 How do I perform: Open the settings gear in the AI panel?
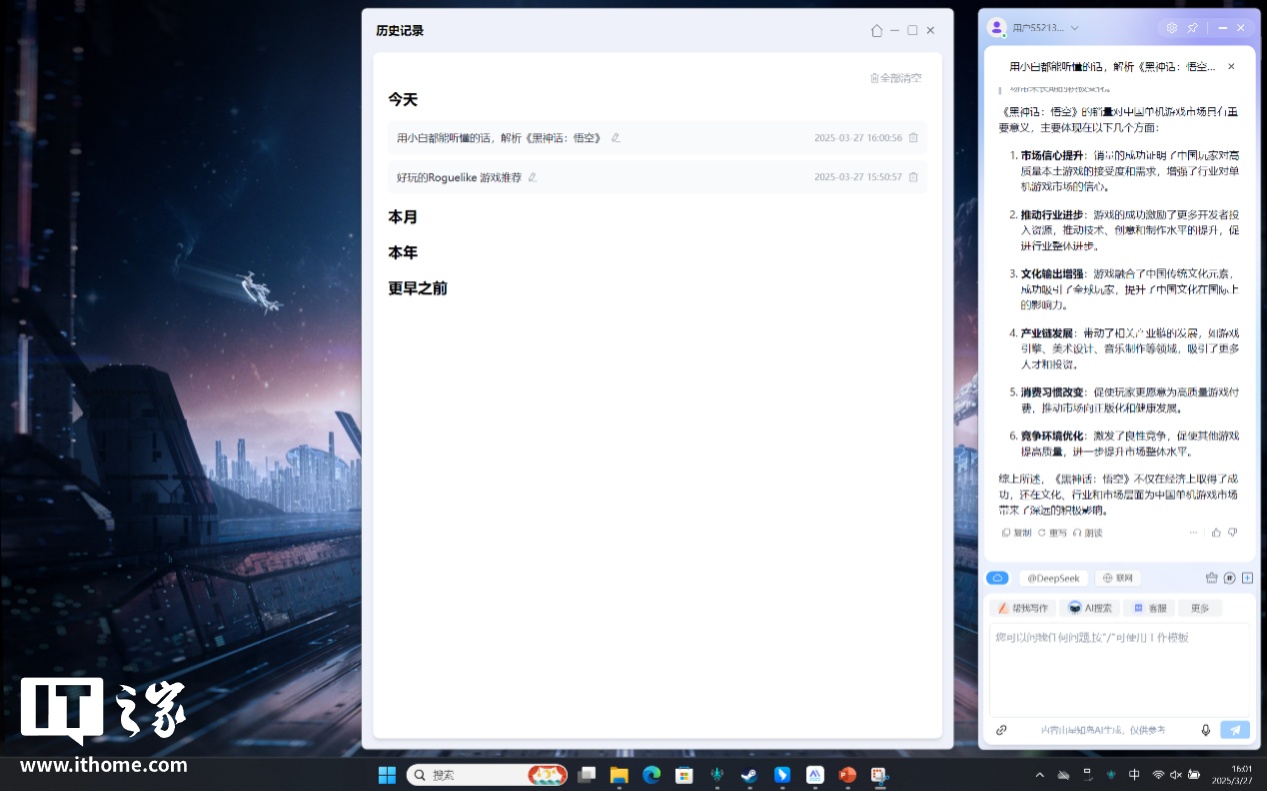pos(1172,28)
